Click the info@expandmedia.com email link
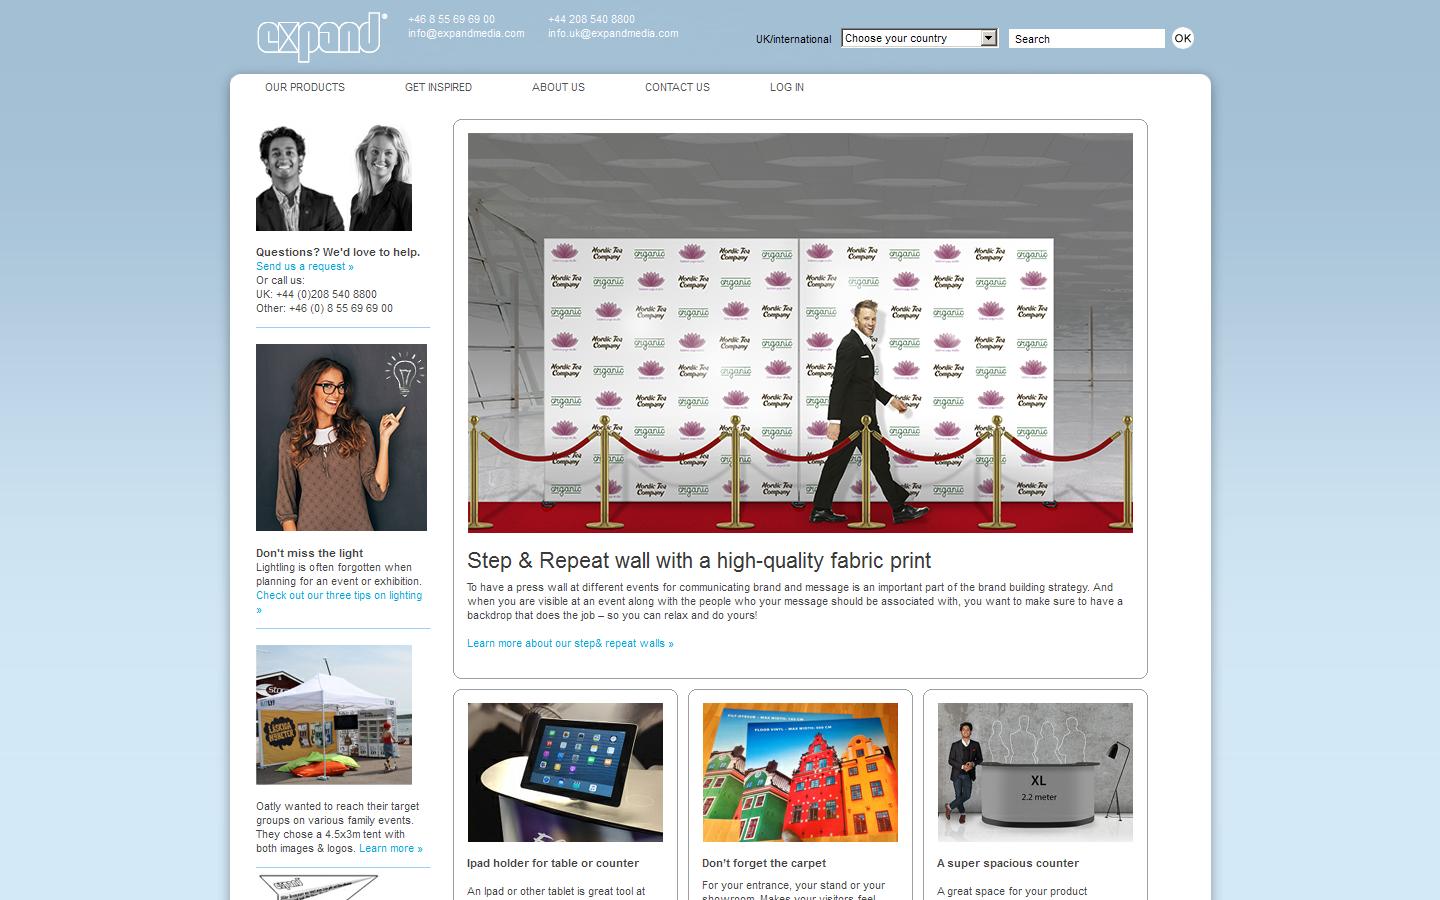The height and width of the screenshot is (900, 1440). point(466,34)
